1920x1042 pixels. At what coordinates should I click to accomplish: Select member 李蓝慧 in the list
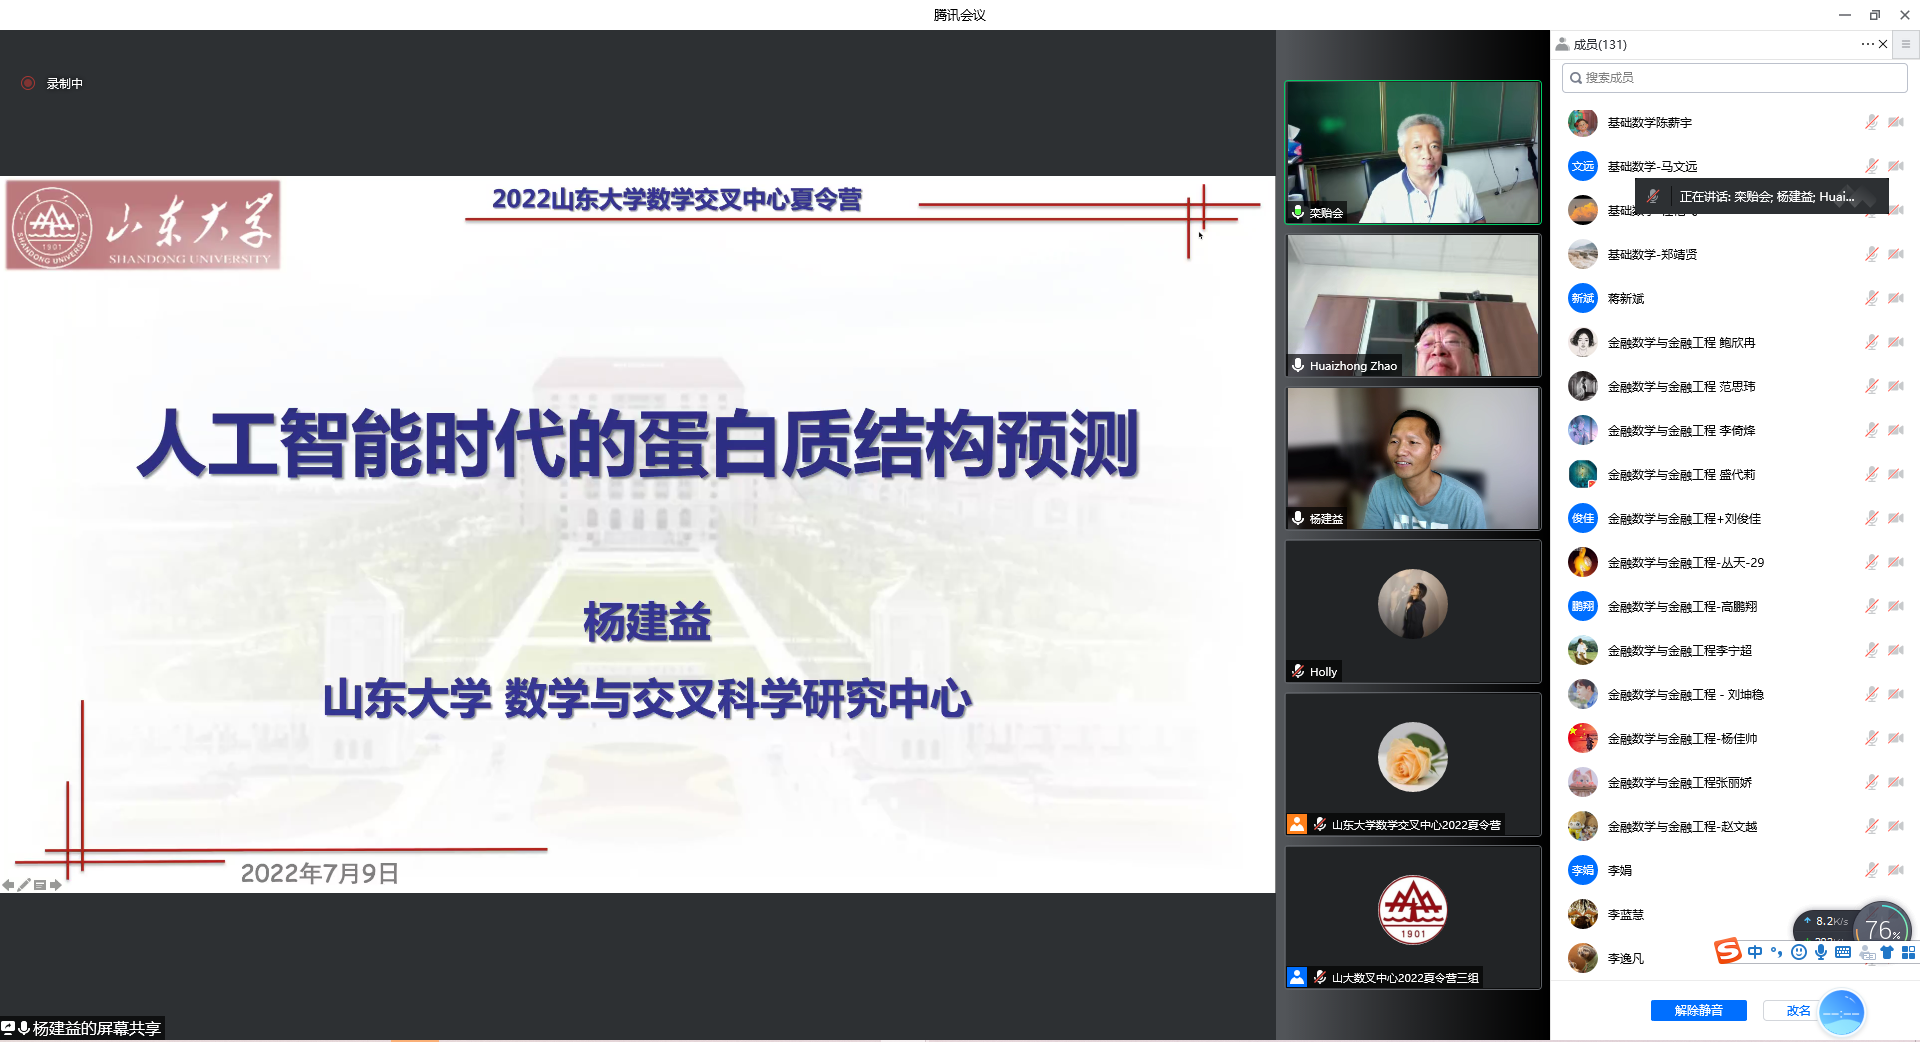(1625, 914)
